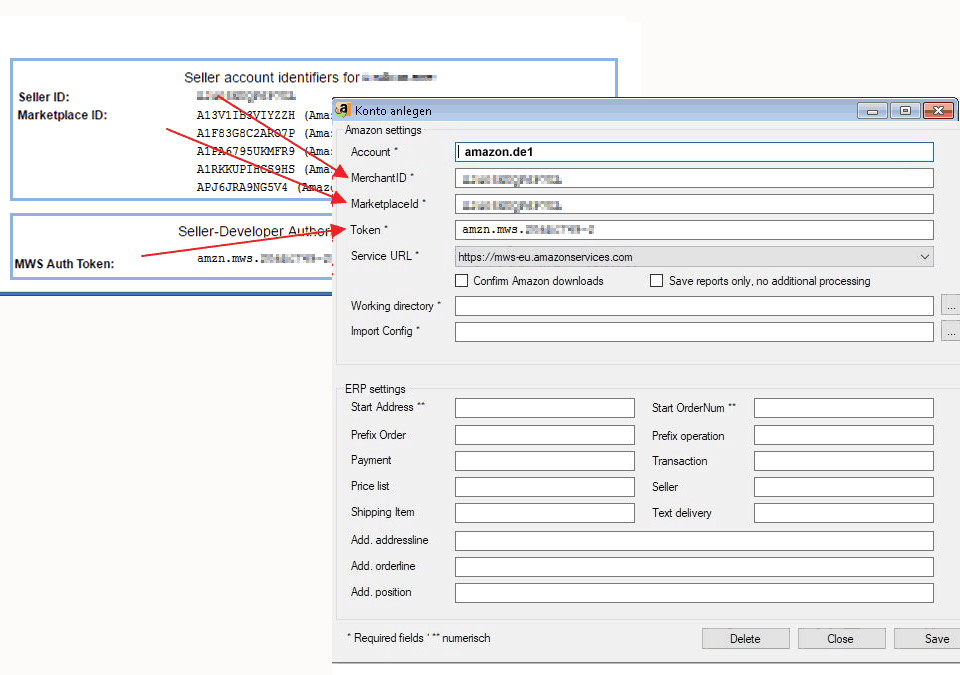Screen dimensions: 960x675
Task: Click the Amazon icon in Konto anlegen title bar
Action: click(x=342, y=110)
